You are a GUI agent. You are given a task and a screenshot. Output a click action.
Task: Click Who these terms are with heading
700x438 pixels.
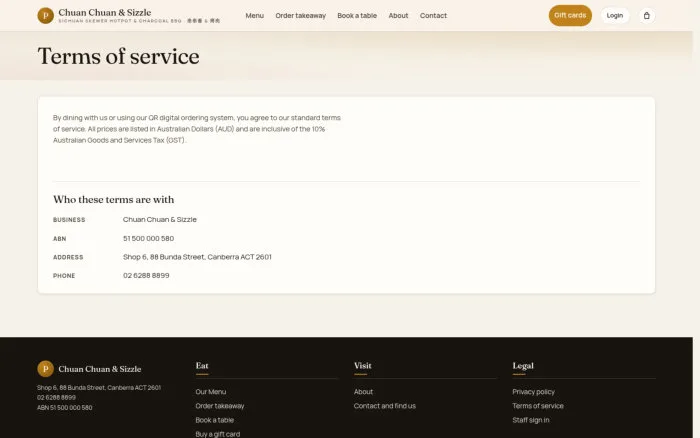pyautogui.click(x=113, y=200)
